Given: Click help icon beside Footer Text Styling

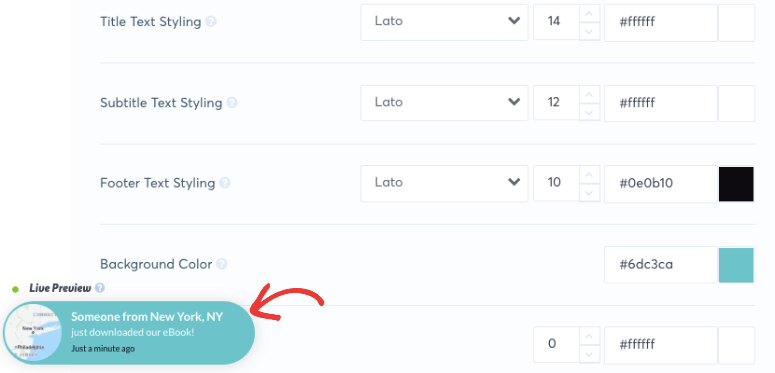Looking at the screenshot, I should (225, 183).
